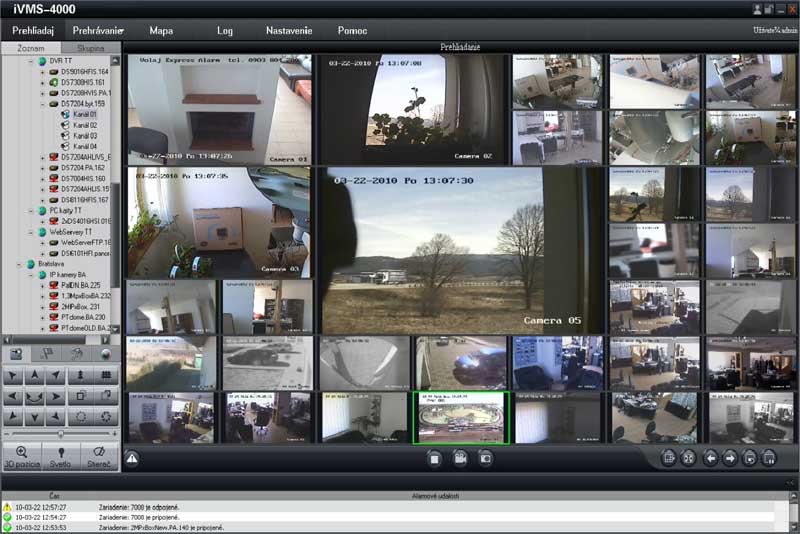
Task: Click the PTZ pan left arrow
Action: pyautogui.click(x=13, y=396)
